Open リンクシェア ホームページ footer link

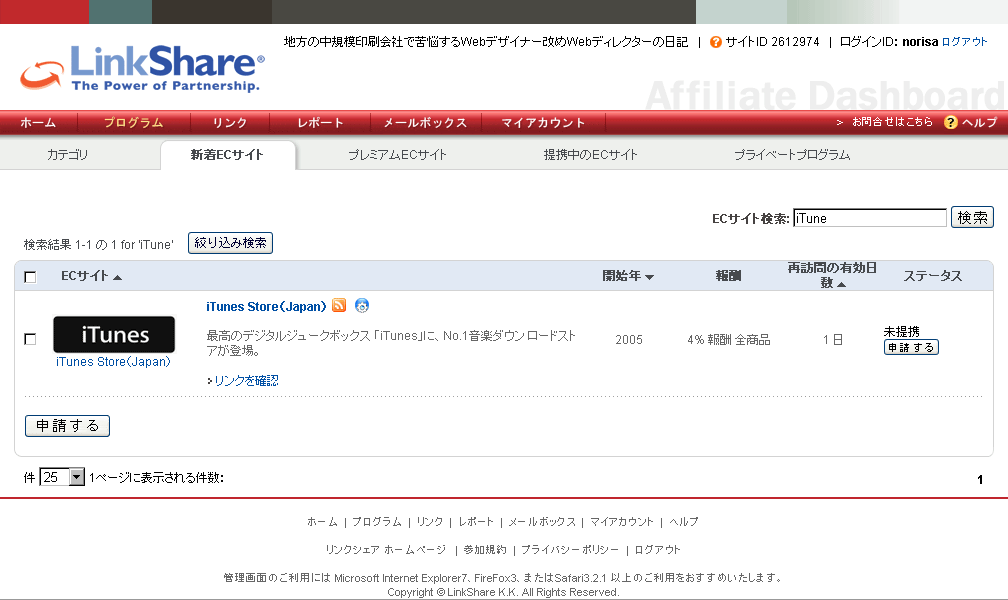pyautogui.click(x=385, y=550)
